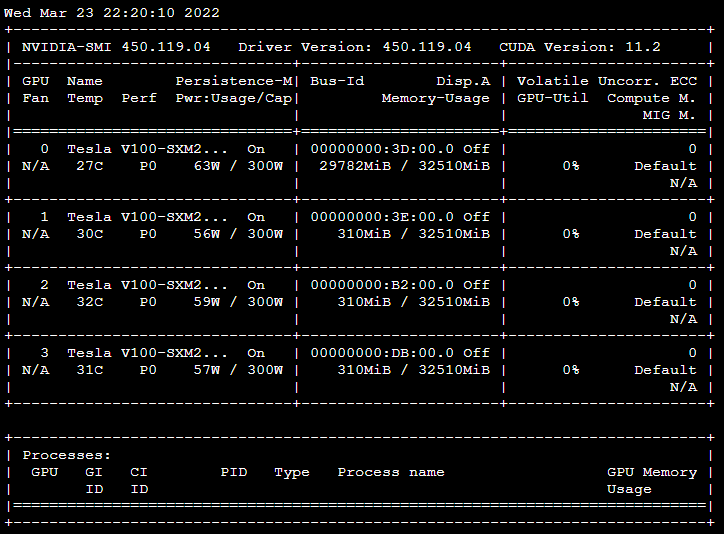This screenshot has height=534, width=724.
Task: Click the Fan column header
Action: click(36, 98)
